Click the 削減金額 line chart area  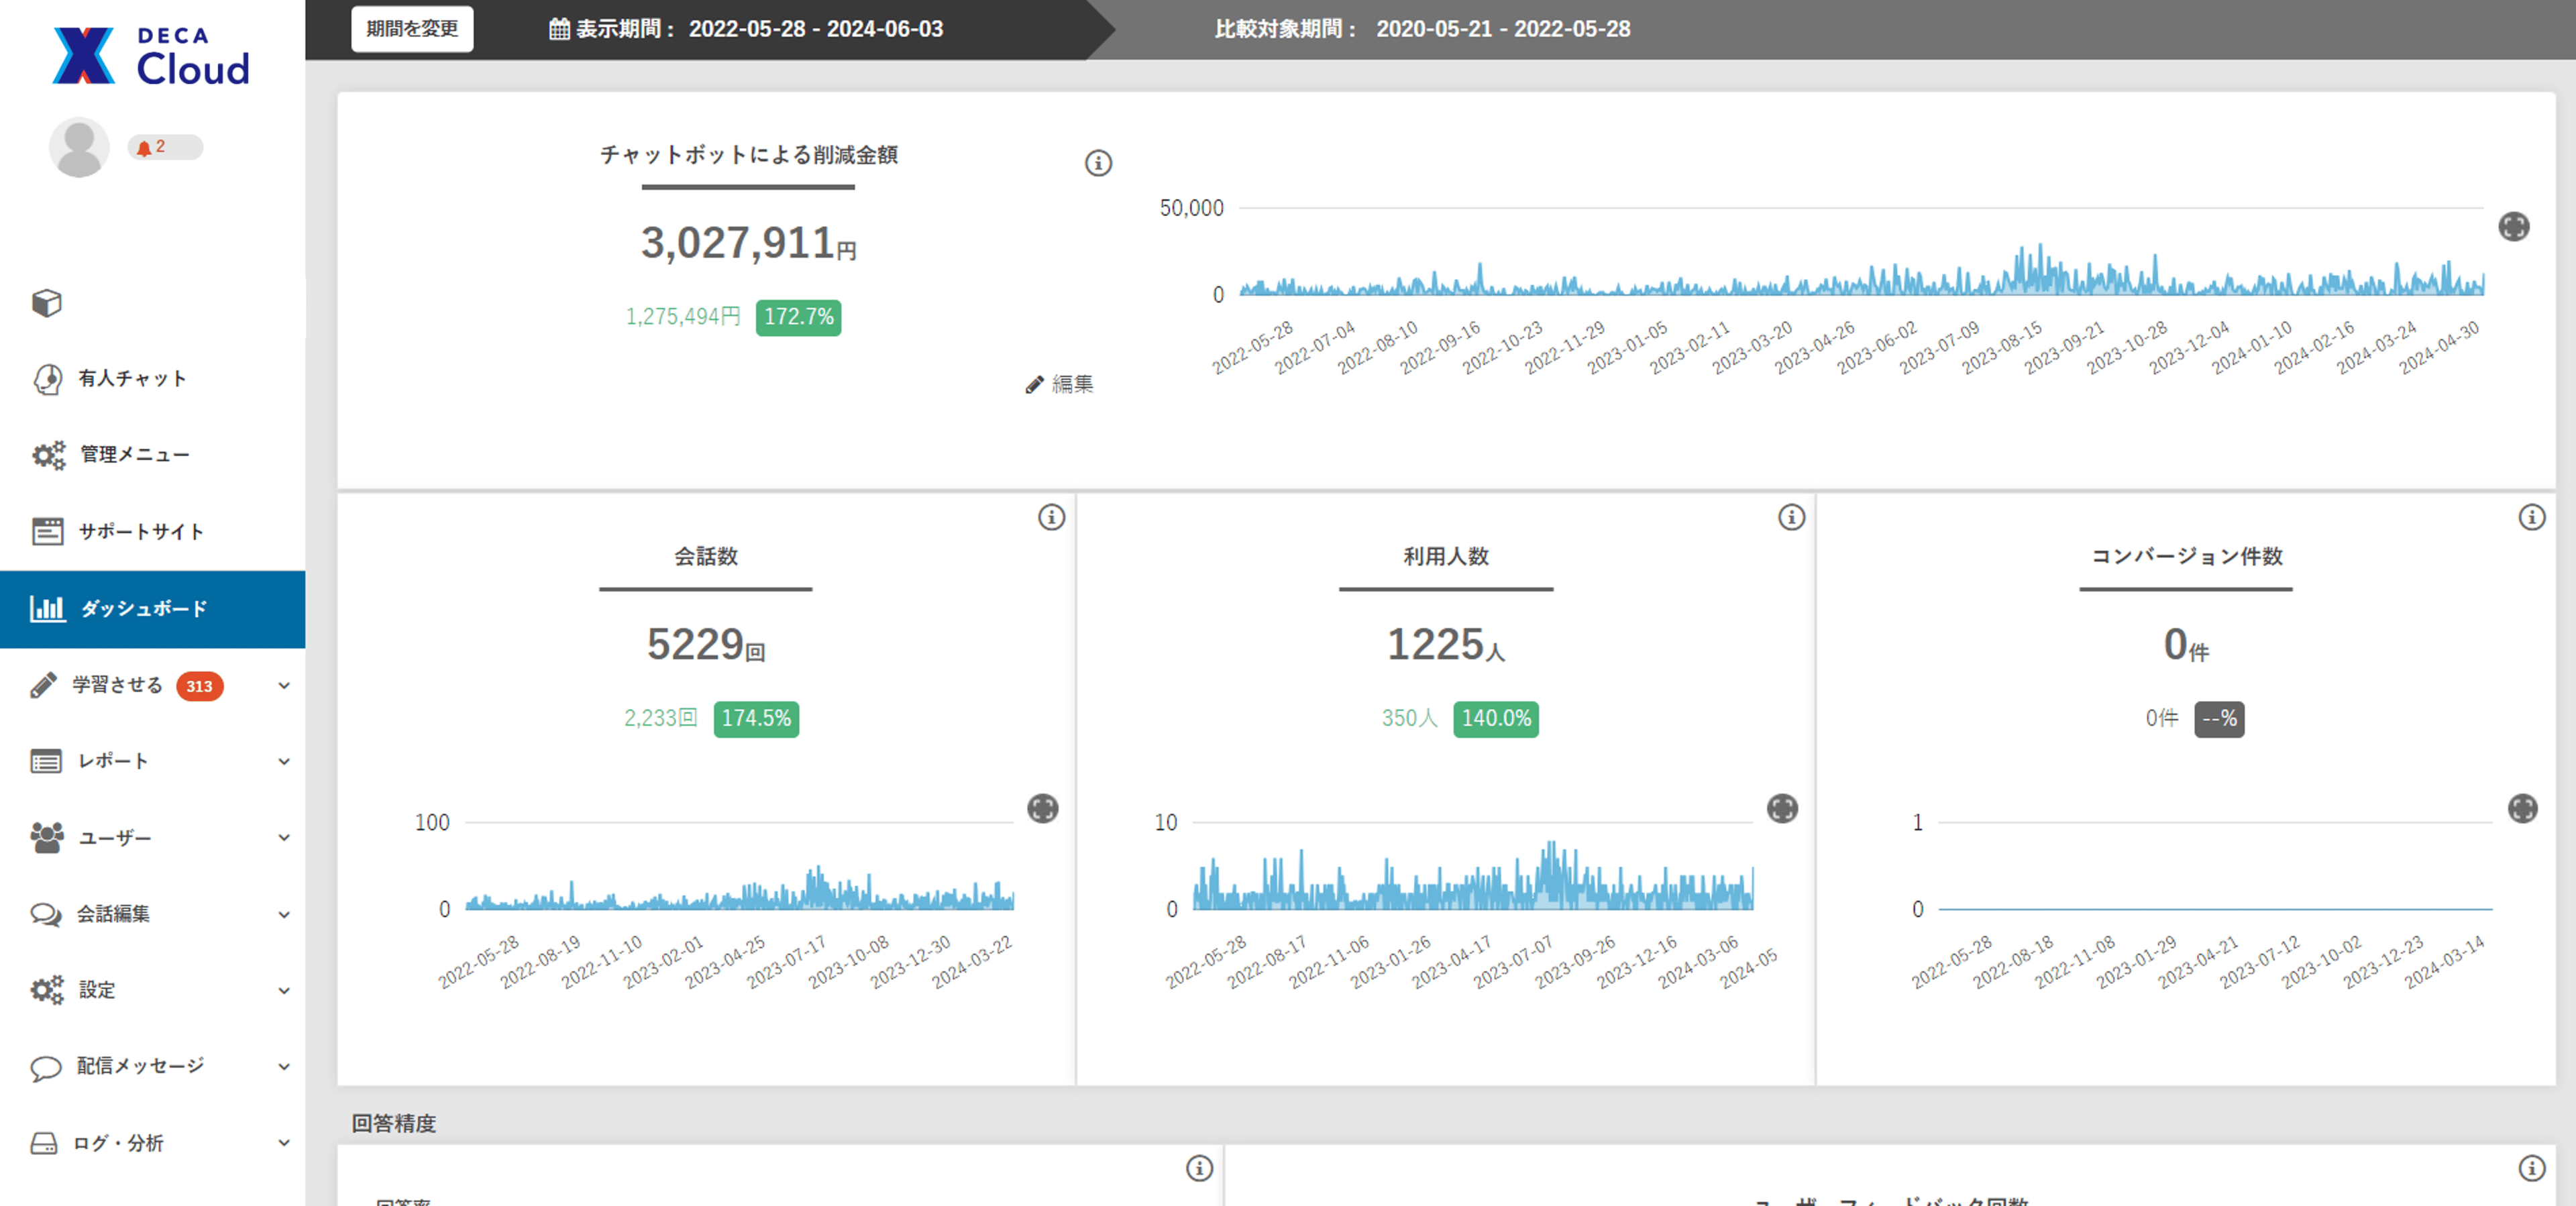[1861, 252]
